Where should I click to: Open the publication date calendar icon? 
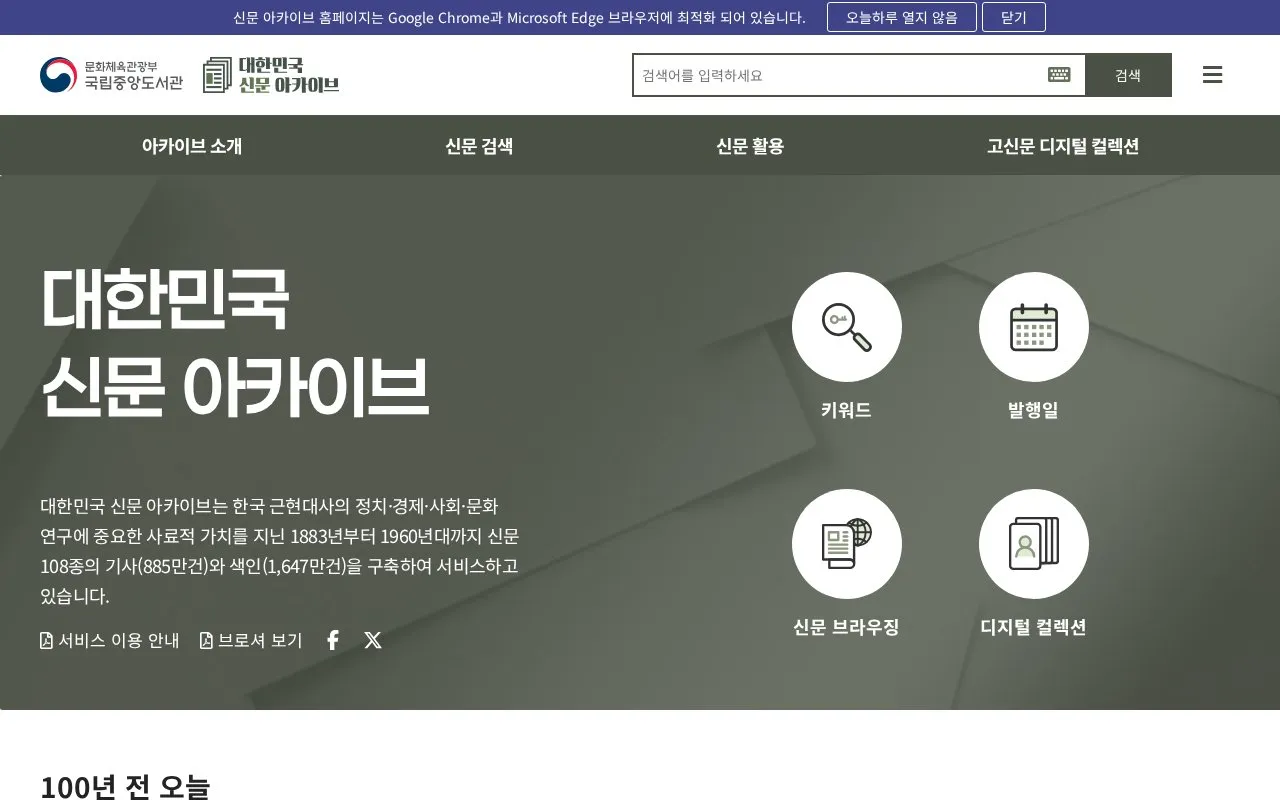click(1034, 327)
